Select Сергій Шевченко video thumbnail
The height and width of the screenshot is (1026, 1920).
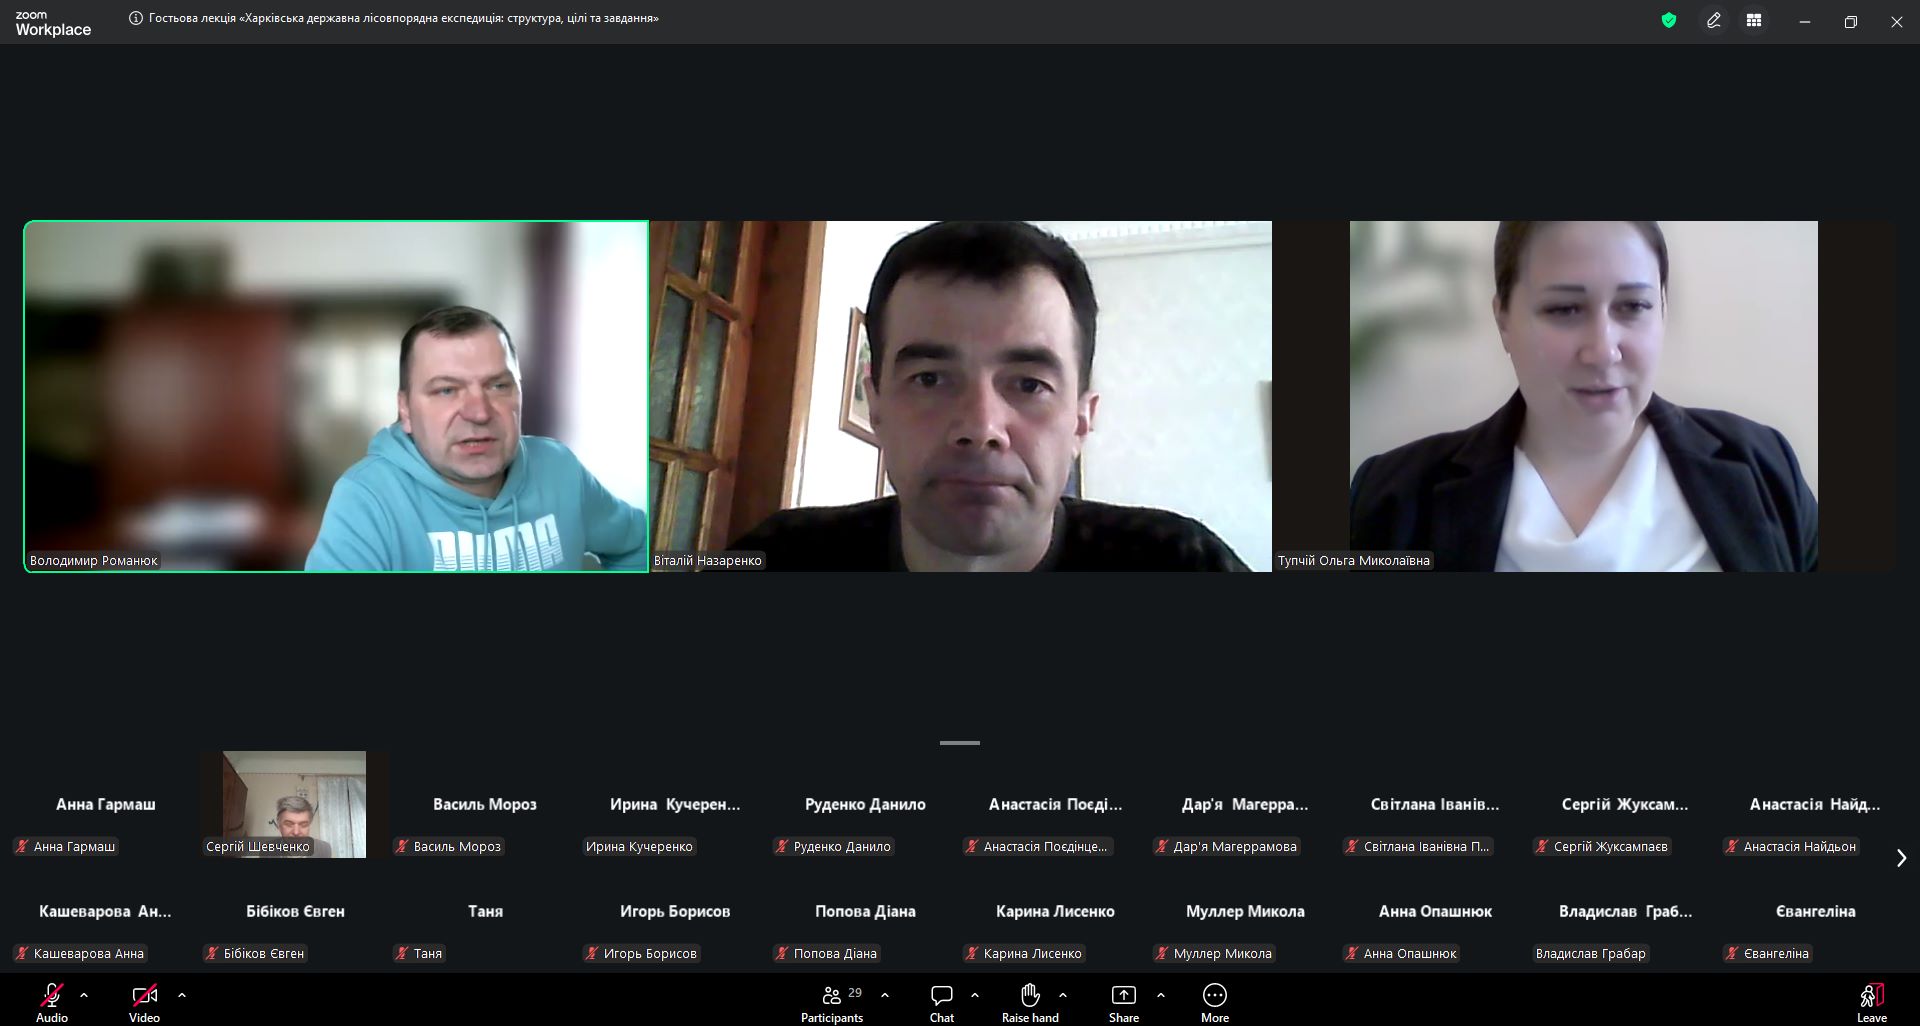pos(294,803)
